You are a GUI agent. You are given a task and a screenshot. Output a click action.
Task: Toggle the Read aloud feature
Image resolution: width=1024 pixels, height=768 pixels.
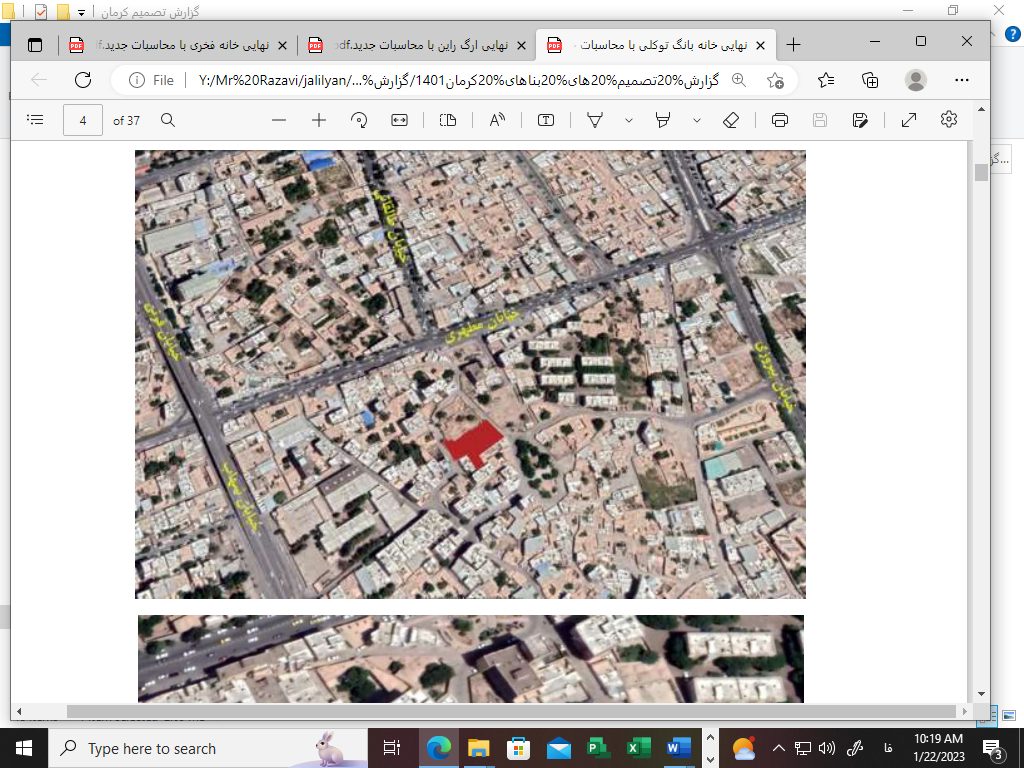[497, 120]
